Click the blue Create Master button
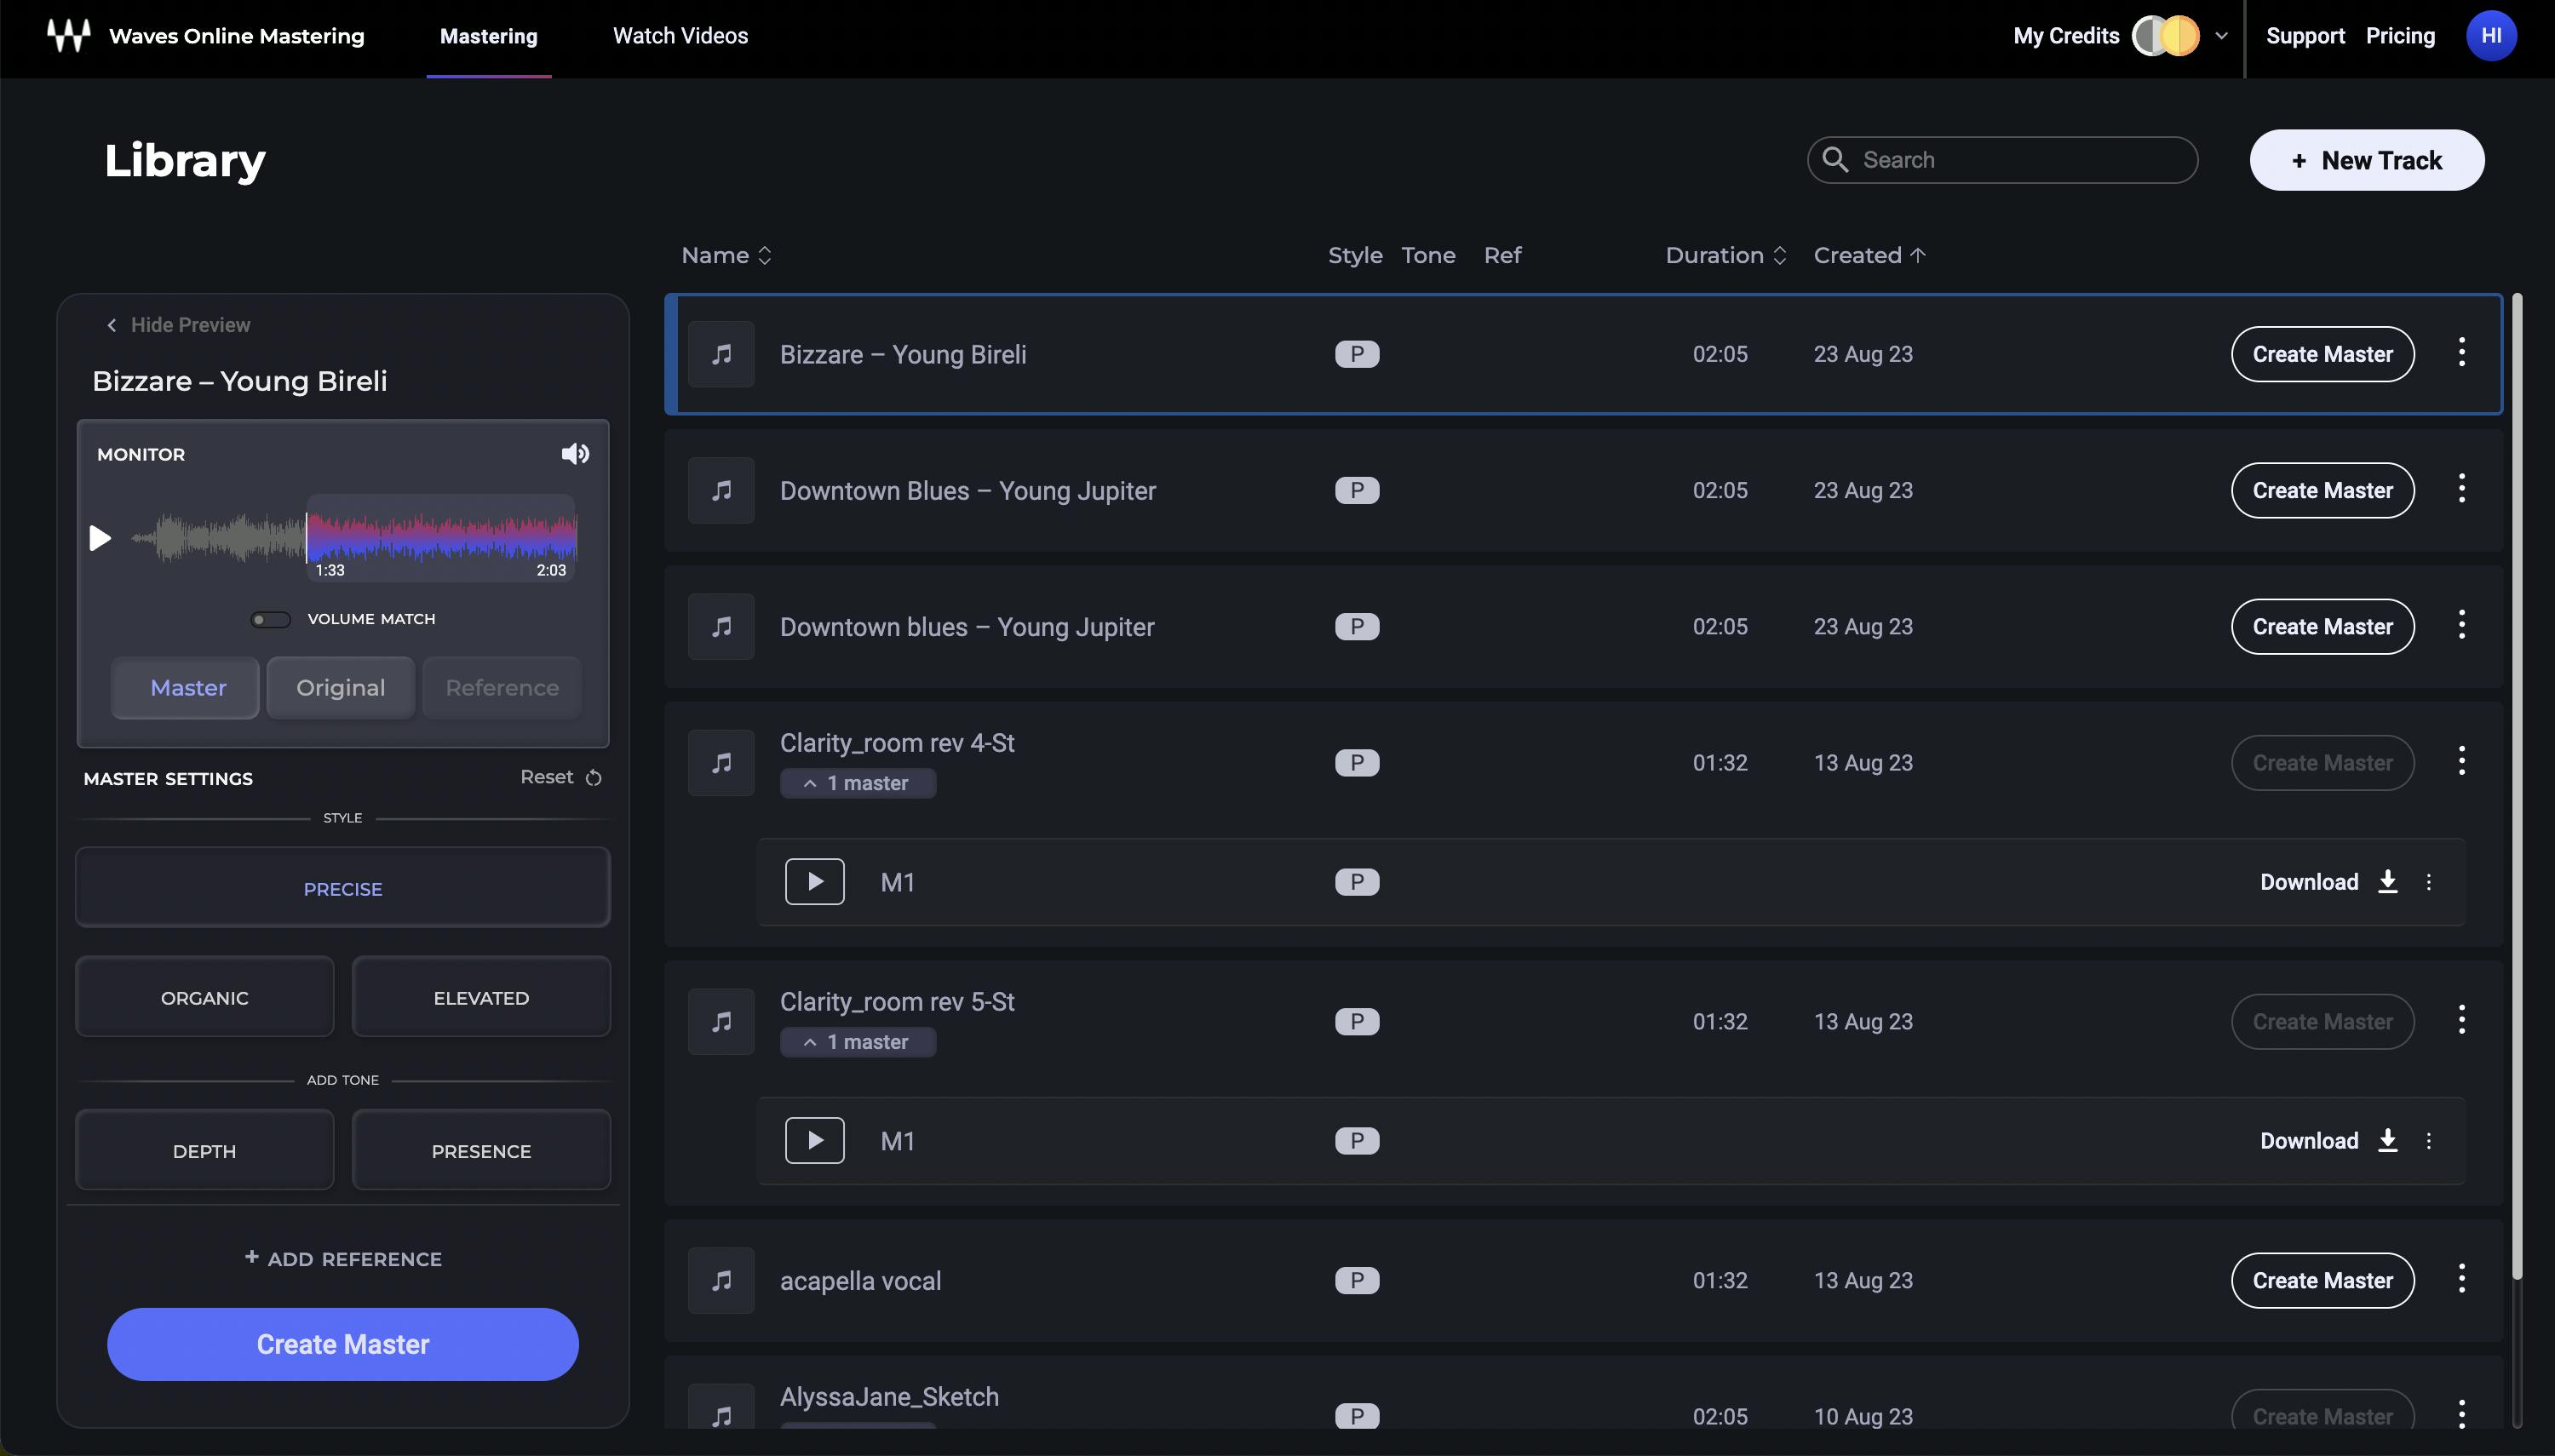This screenshot has width=2555, height=1456. click(342, 1344)
